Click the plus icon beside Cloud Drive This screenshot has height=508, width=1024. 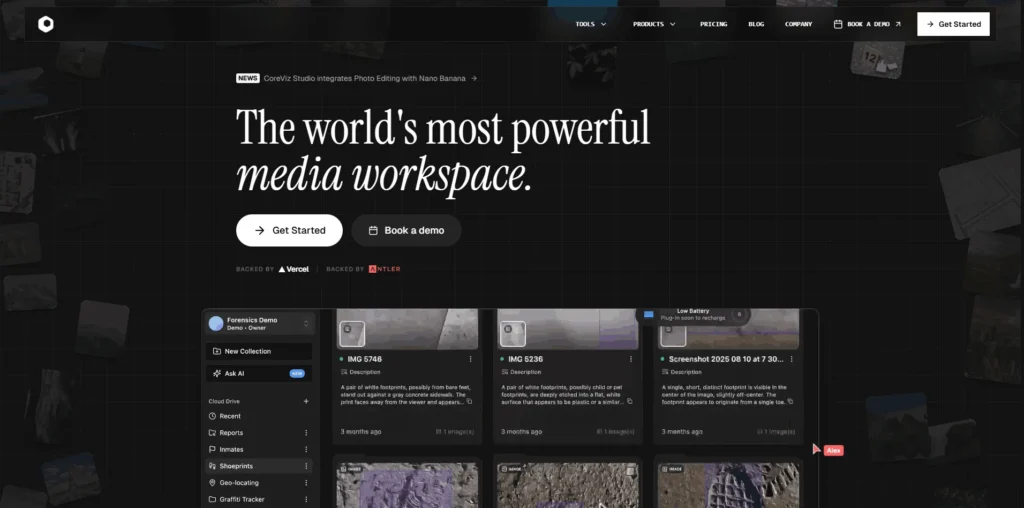pyautogui.click(x=306, y=401)
